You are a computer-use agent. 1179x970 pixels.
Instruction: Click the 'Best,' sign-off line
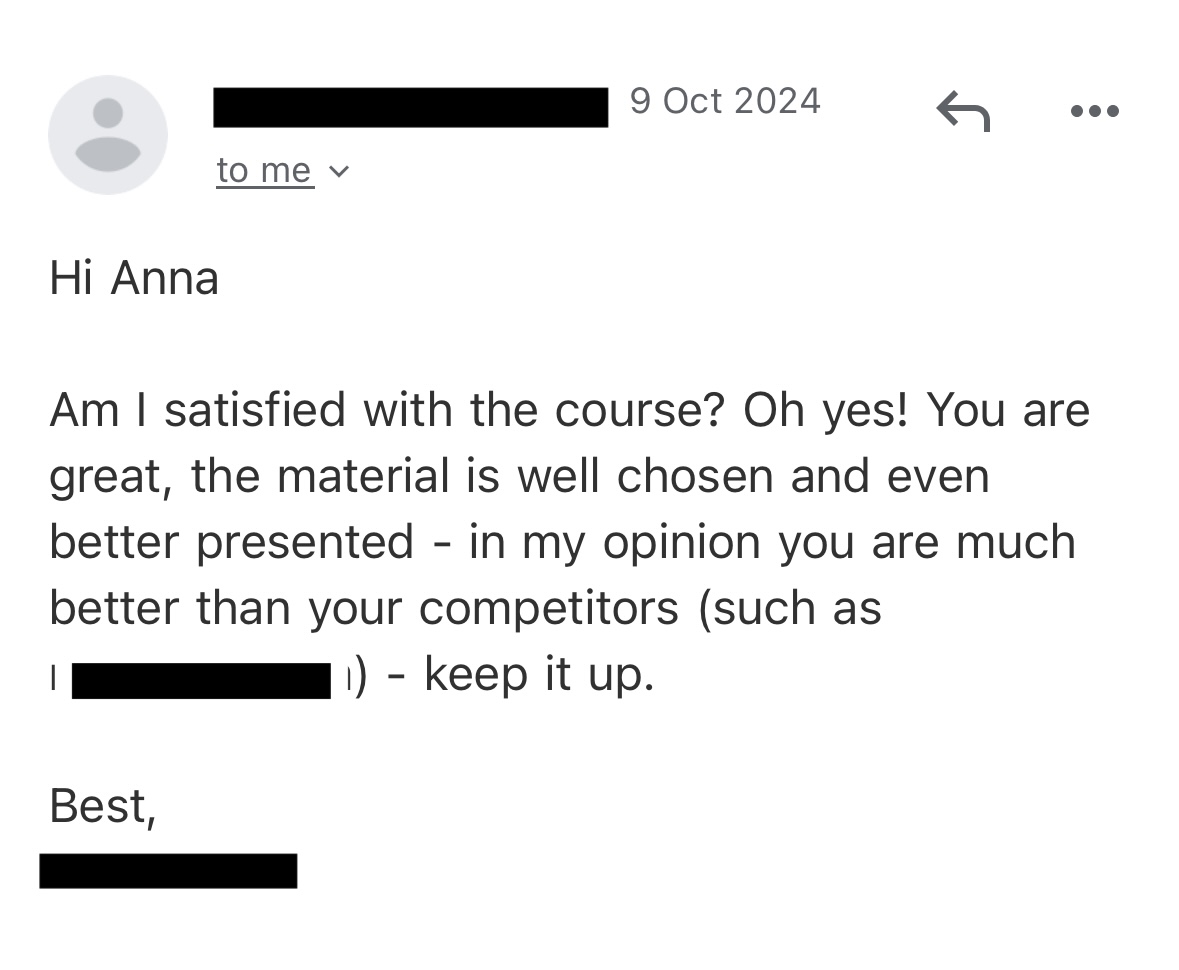(x=103, y=806)
